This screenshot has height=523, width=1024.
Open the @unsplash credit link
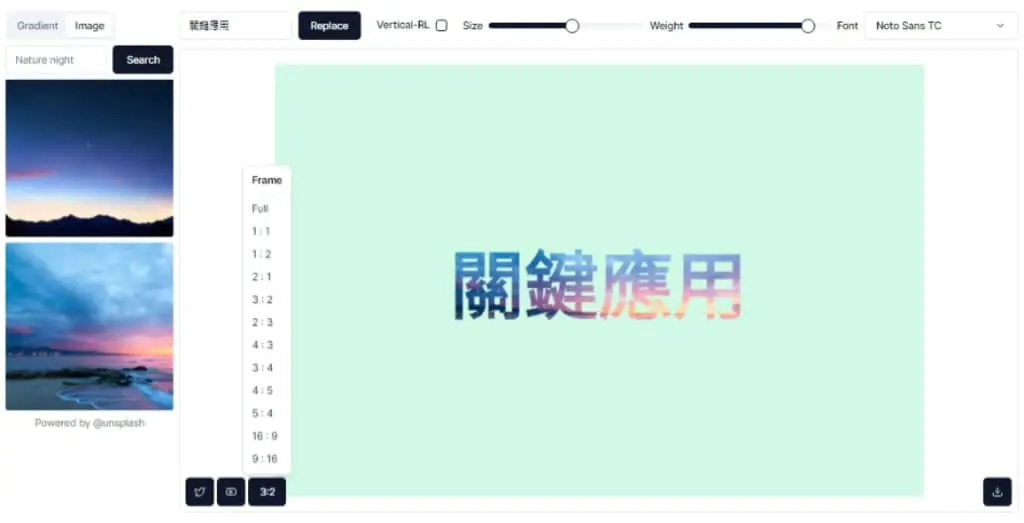coord(119,423)
